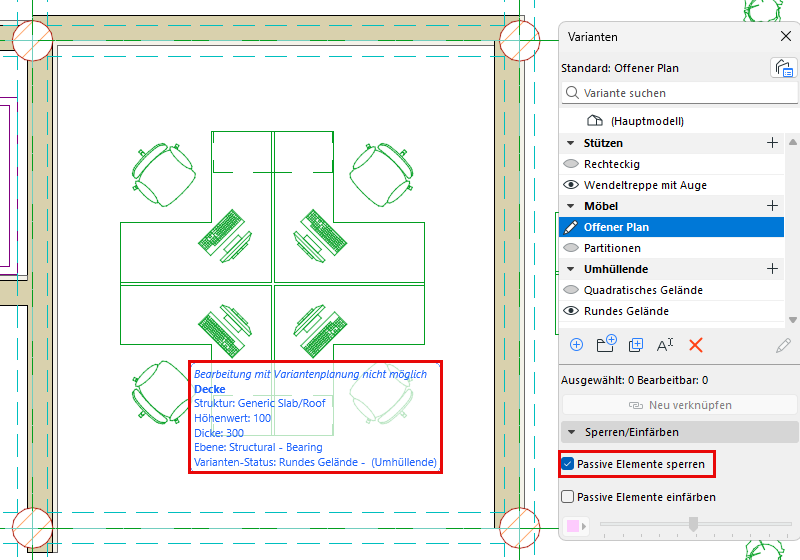Collapse the Stützen variant set
Screen dimensions: 800x560
[x=571, y=143]
